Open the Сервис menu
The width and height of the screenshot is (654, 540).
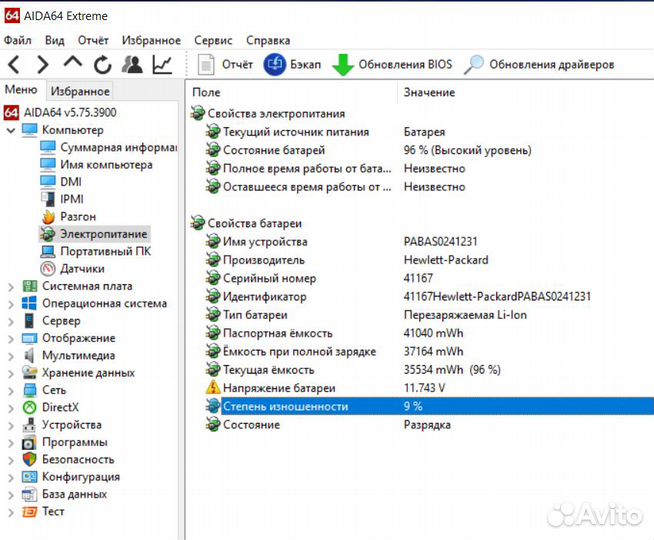tap(213, 40)
